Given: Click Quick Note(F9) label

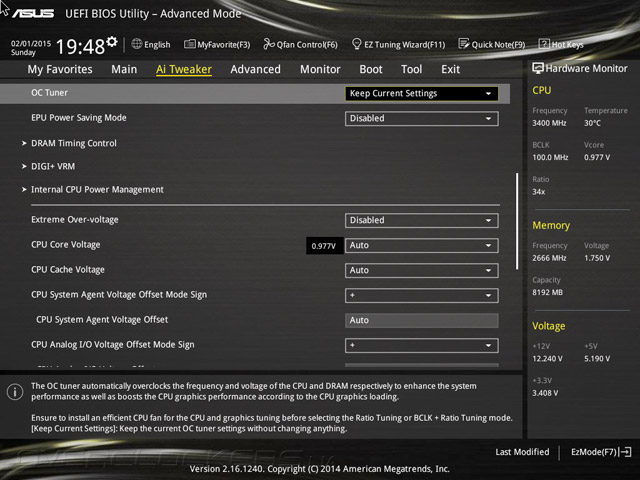Looking at the screenshot, I should coord(498,44).
